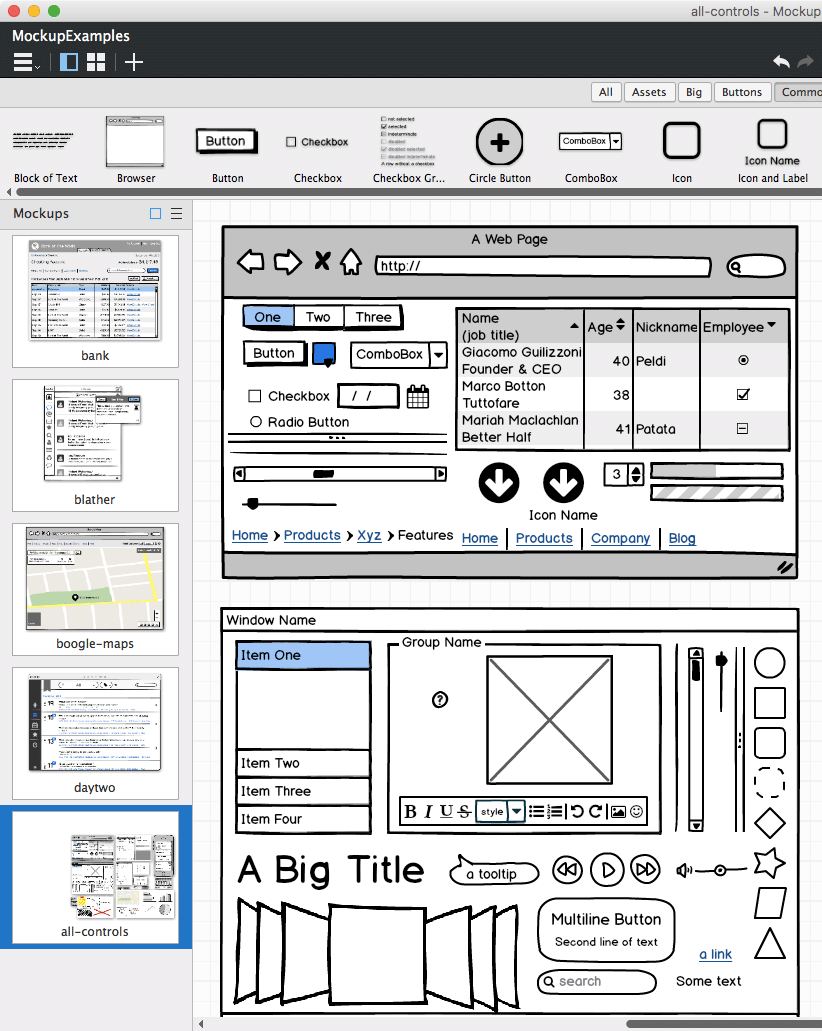822x1031 pixels.
Task: Open the main hamburger menu
Action: coord(26,62)
